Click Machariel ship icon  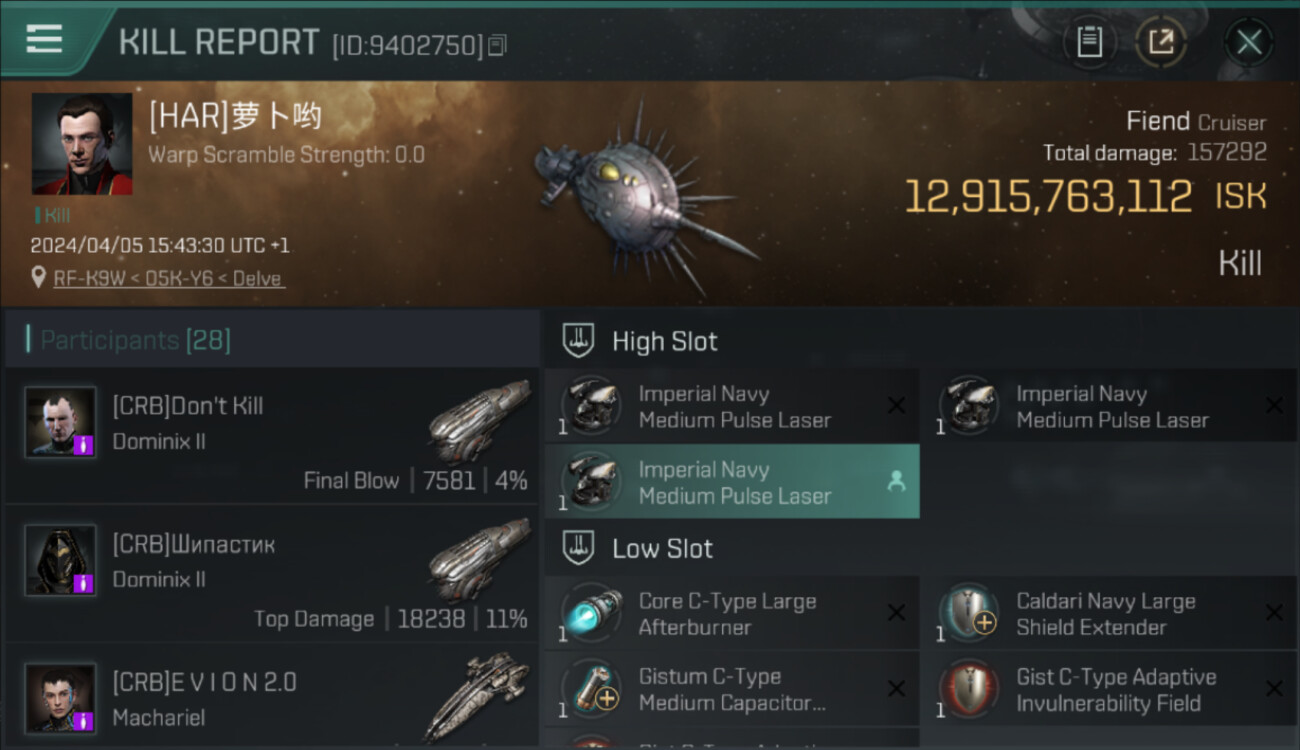(x=477, y=696)
